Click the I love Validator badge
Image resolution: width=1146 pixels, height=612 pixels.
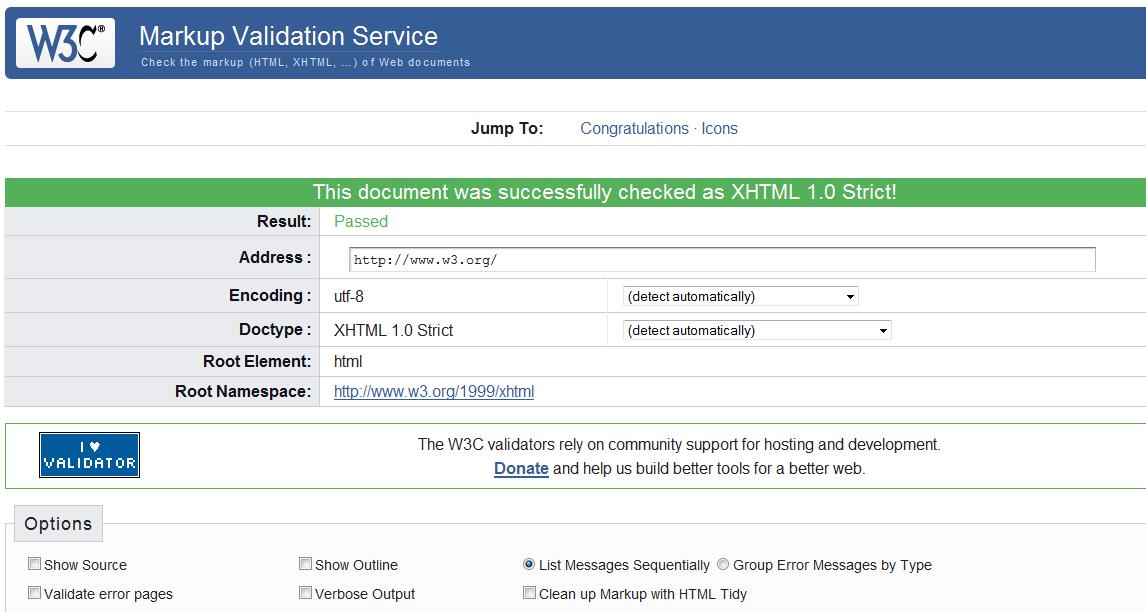[x=89, y=455]
